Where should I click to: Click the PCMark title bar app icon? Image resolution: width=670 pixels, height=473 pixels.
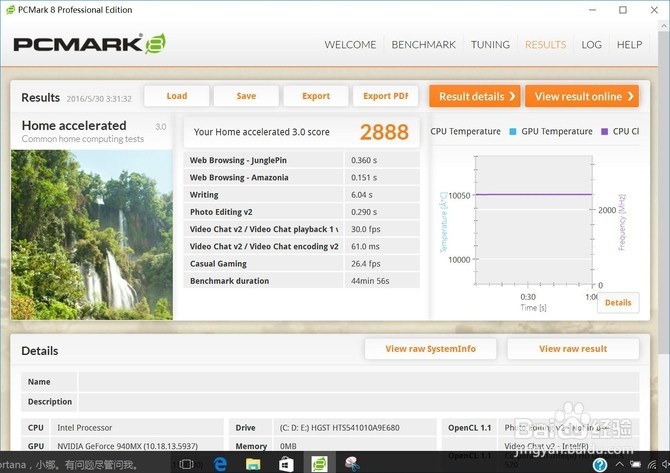click(10, 9)
